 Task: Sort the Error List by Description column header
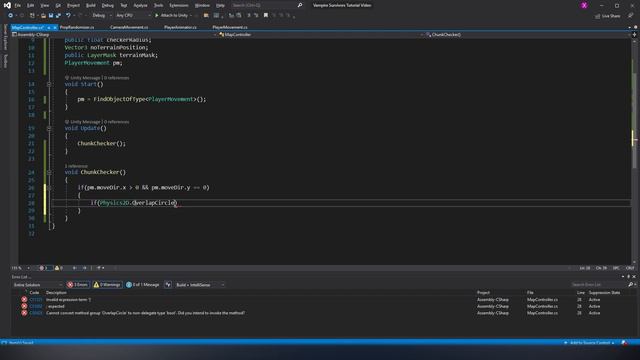pos(56,293)
